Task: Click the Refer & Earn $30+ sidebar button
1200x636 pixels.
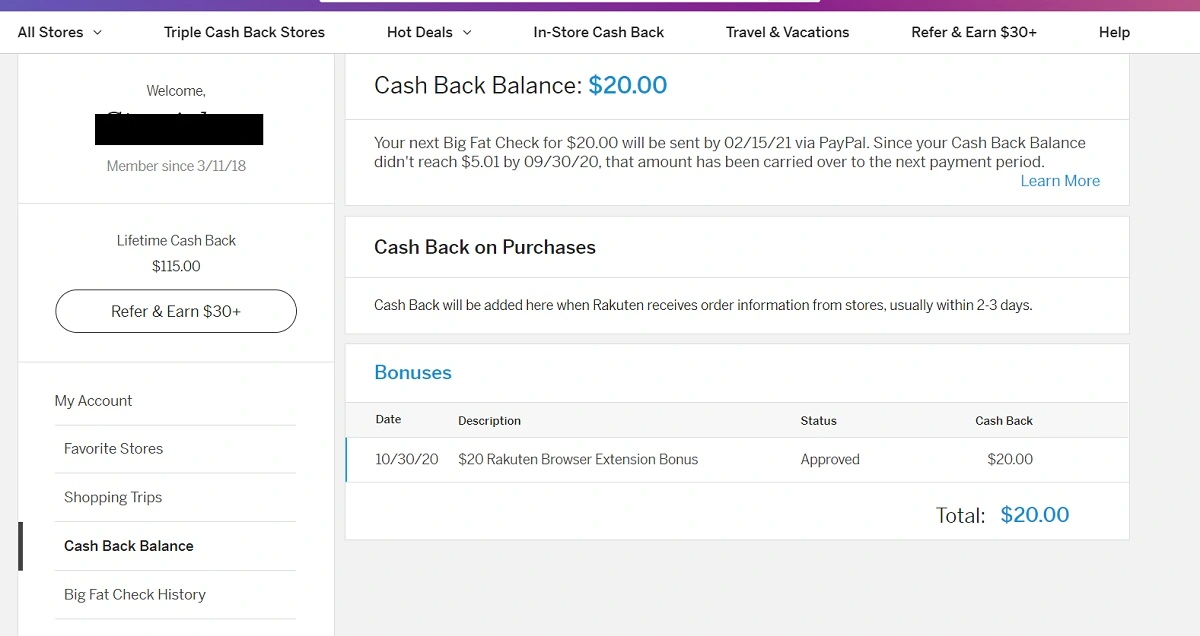Action: [176, 311]
